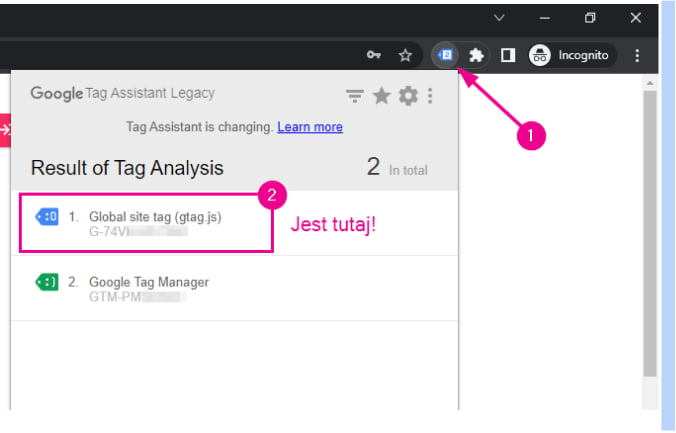
Task: Bookmark this page with the star icon
Action: pyautogui.click(x=405, y=55)
